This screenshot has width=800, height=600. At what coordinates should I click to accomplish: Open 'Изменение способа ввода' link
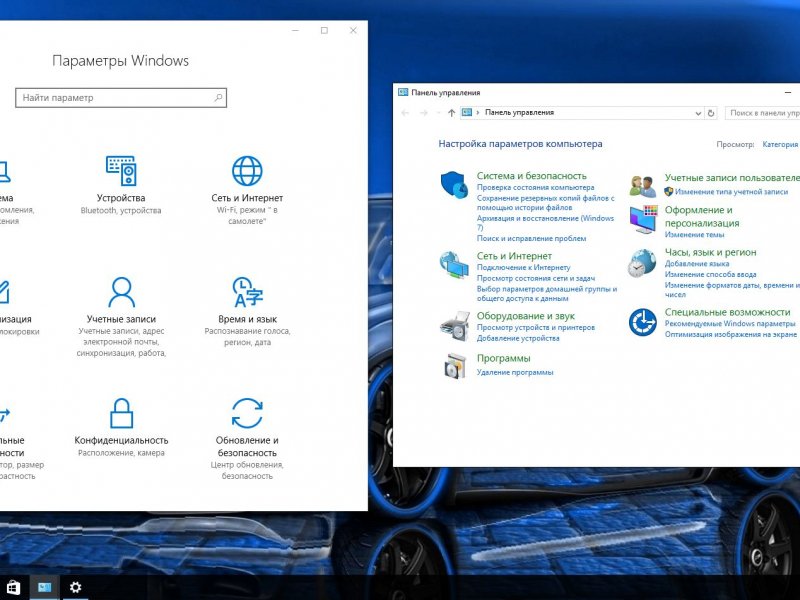[x=710, y=274]
